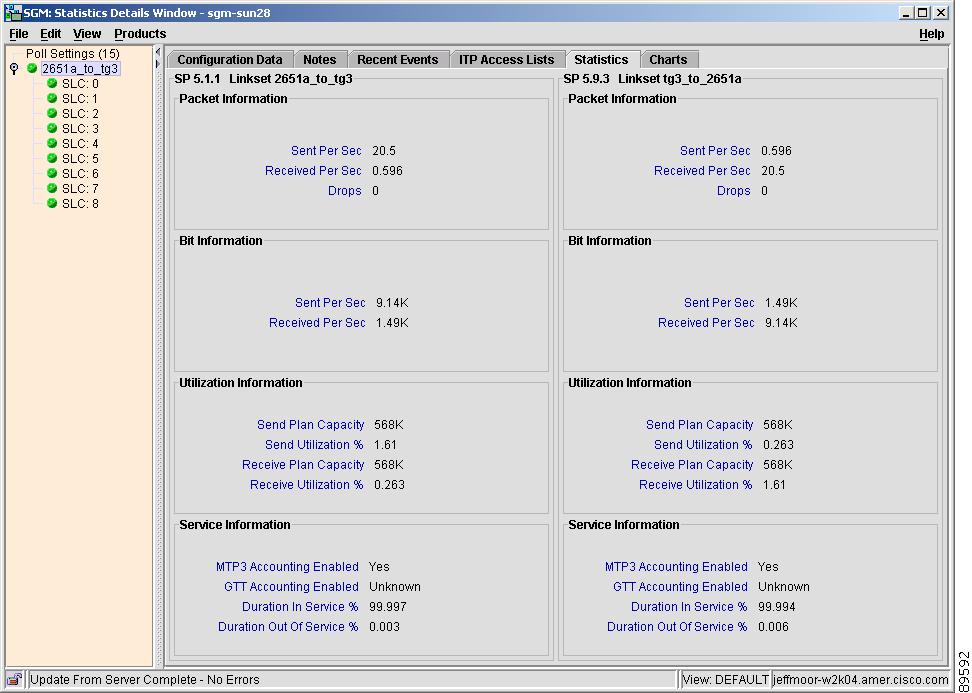Open the File menu
Screen dimensions: 972x693
[19, 33]
